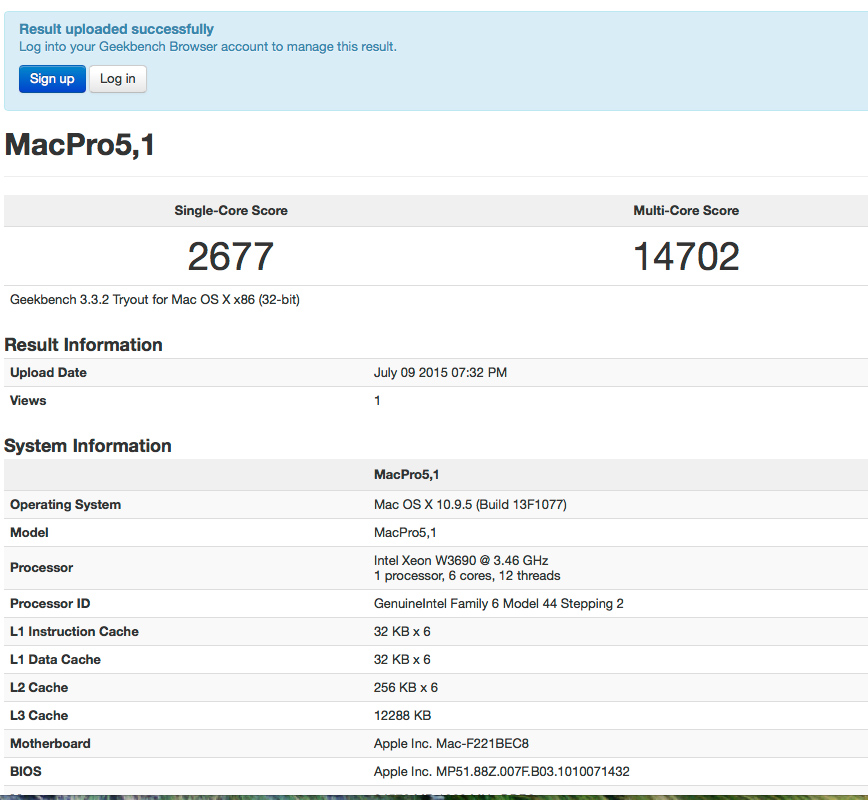
Task: Select GenuineIntel Family 6 Model 44 Stepping 2
Action: click(498, 603)
